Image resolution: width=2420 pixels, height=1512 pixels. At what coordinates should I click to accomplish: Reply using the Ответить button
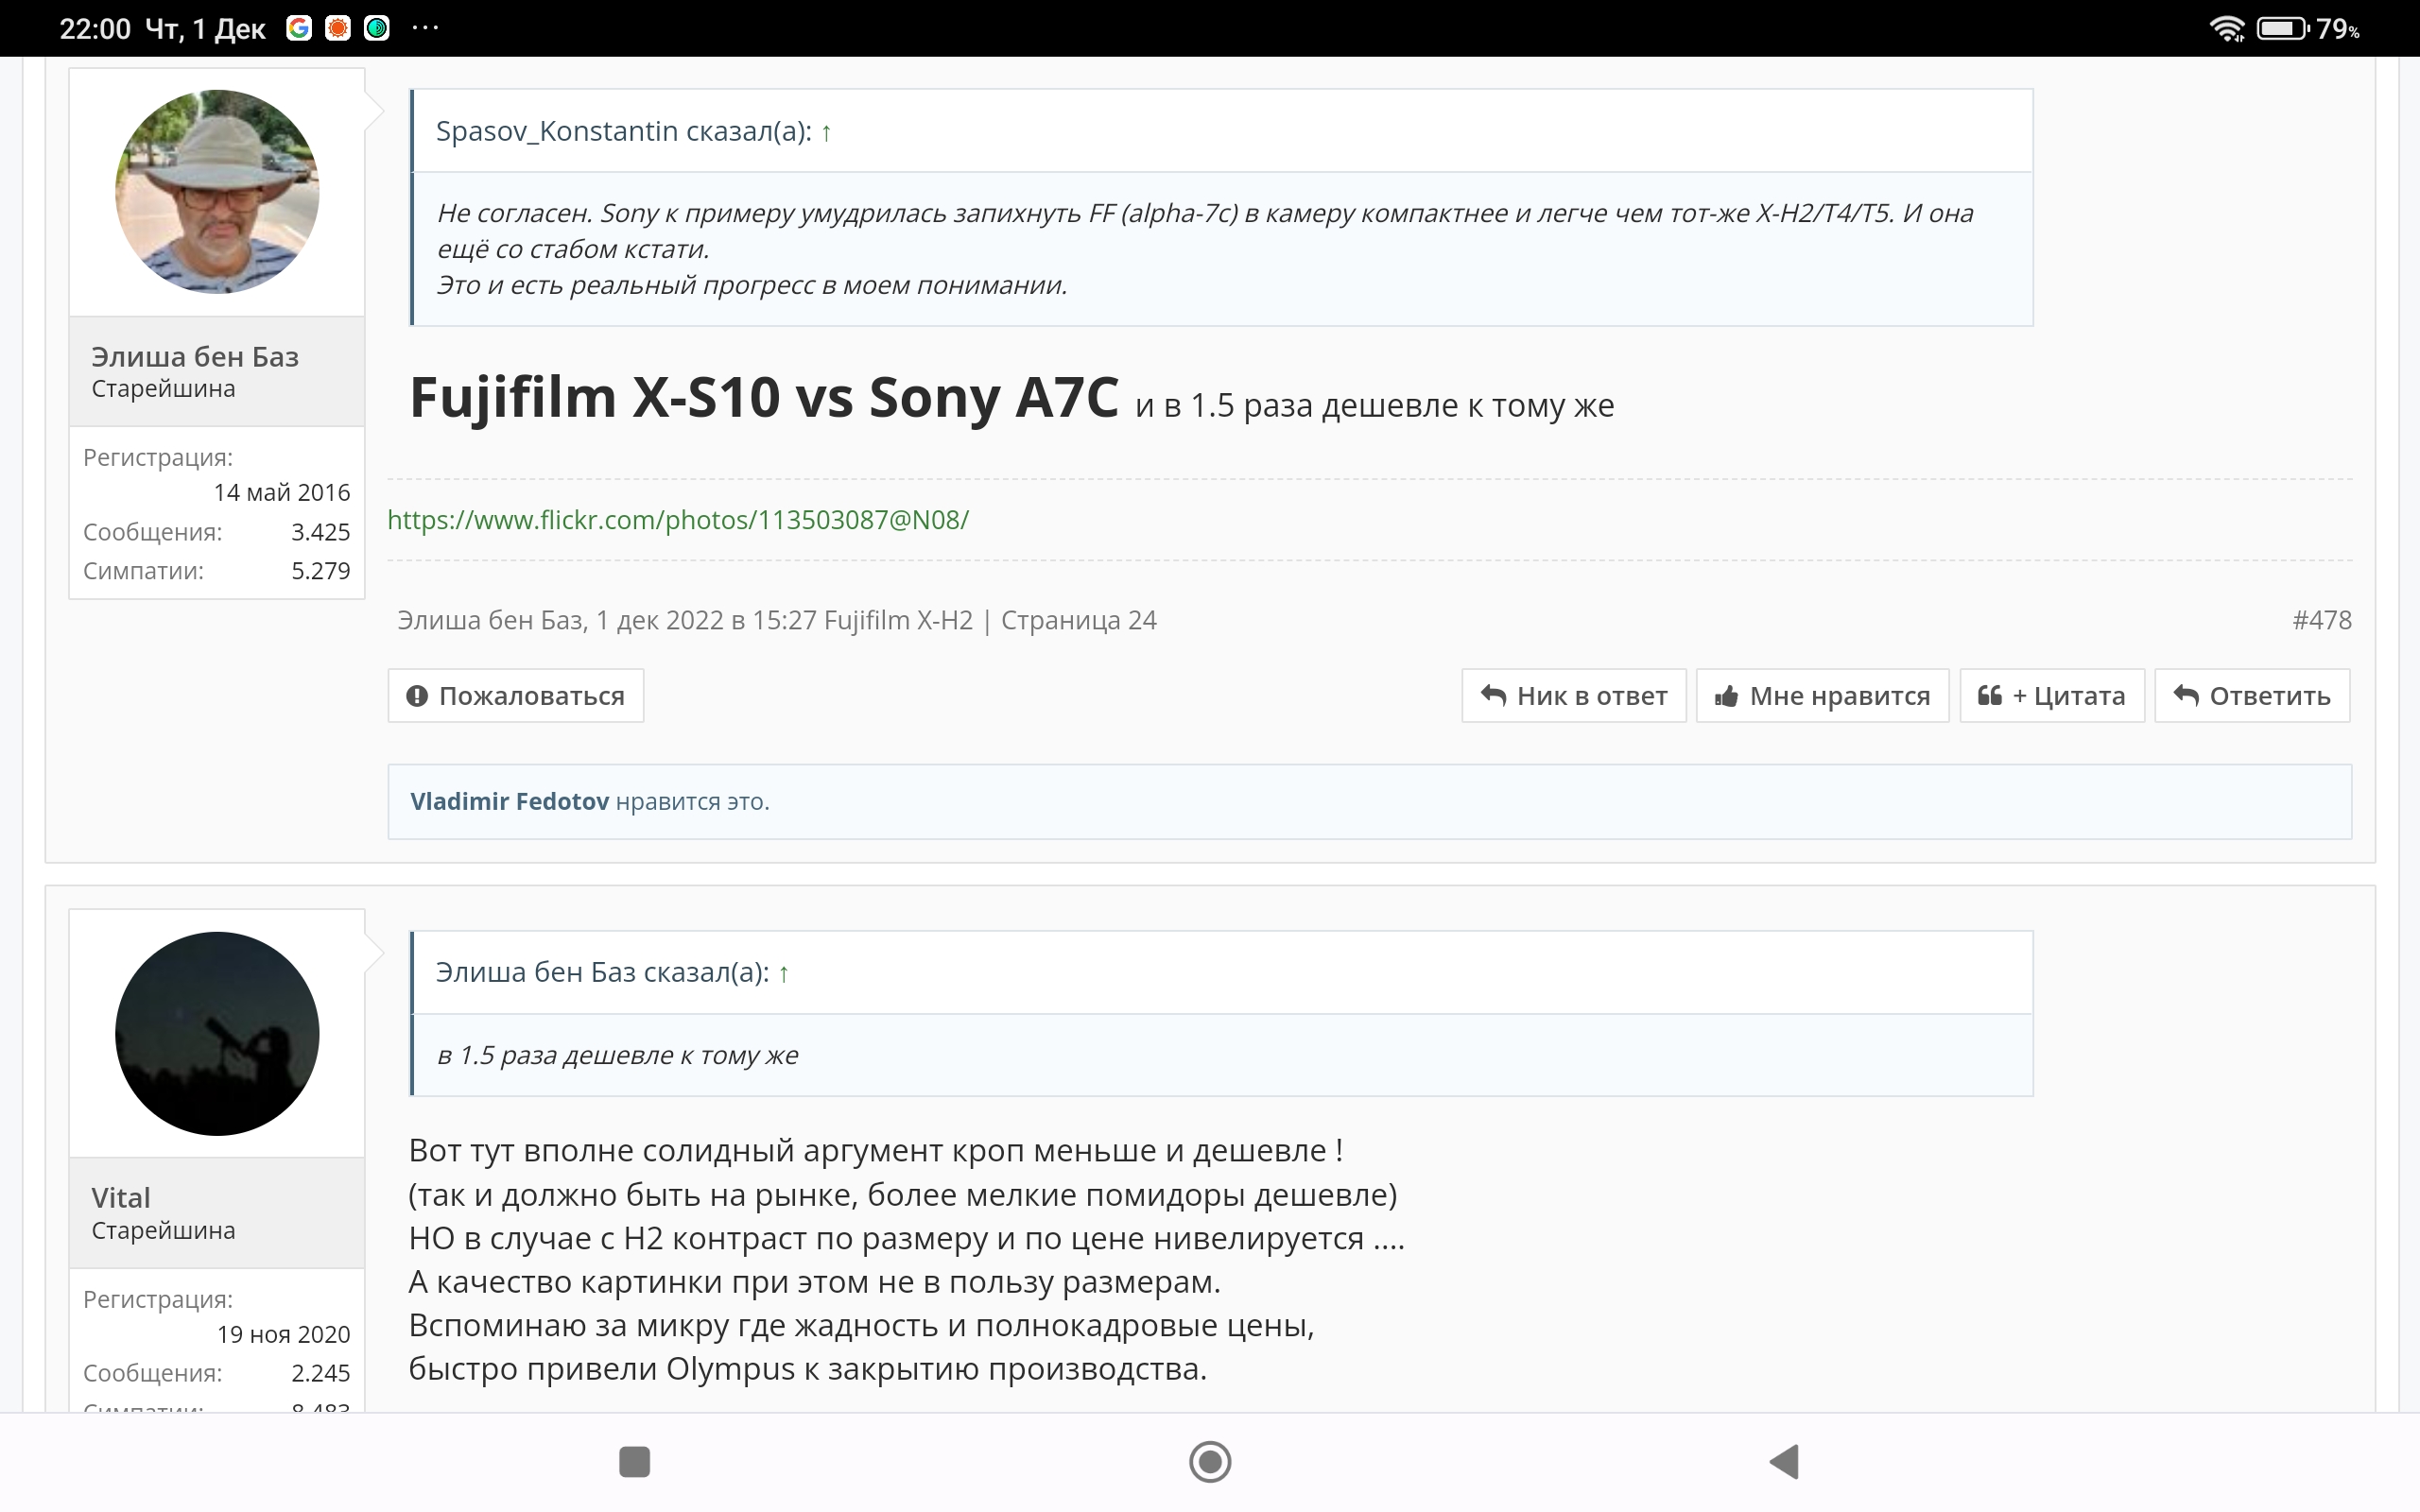2253,696
